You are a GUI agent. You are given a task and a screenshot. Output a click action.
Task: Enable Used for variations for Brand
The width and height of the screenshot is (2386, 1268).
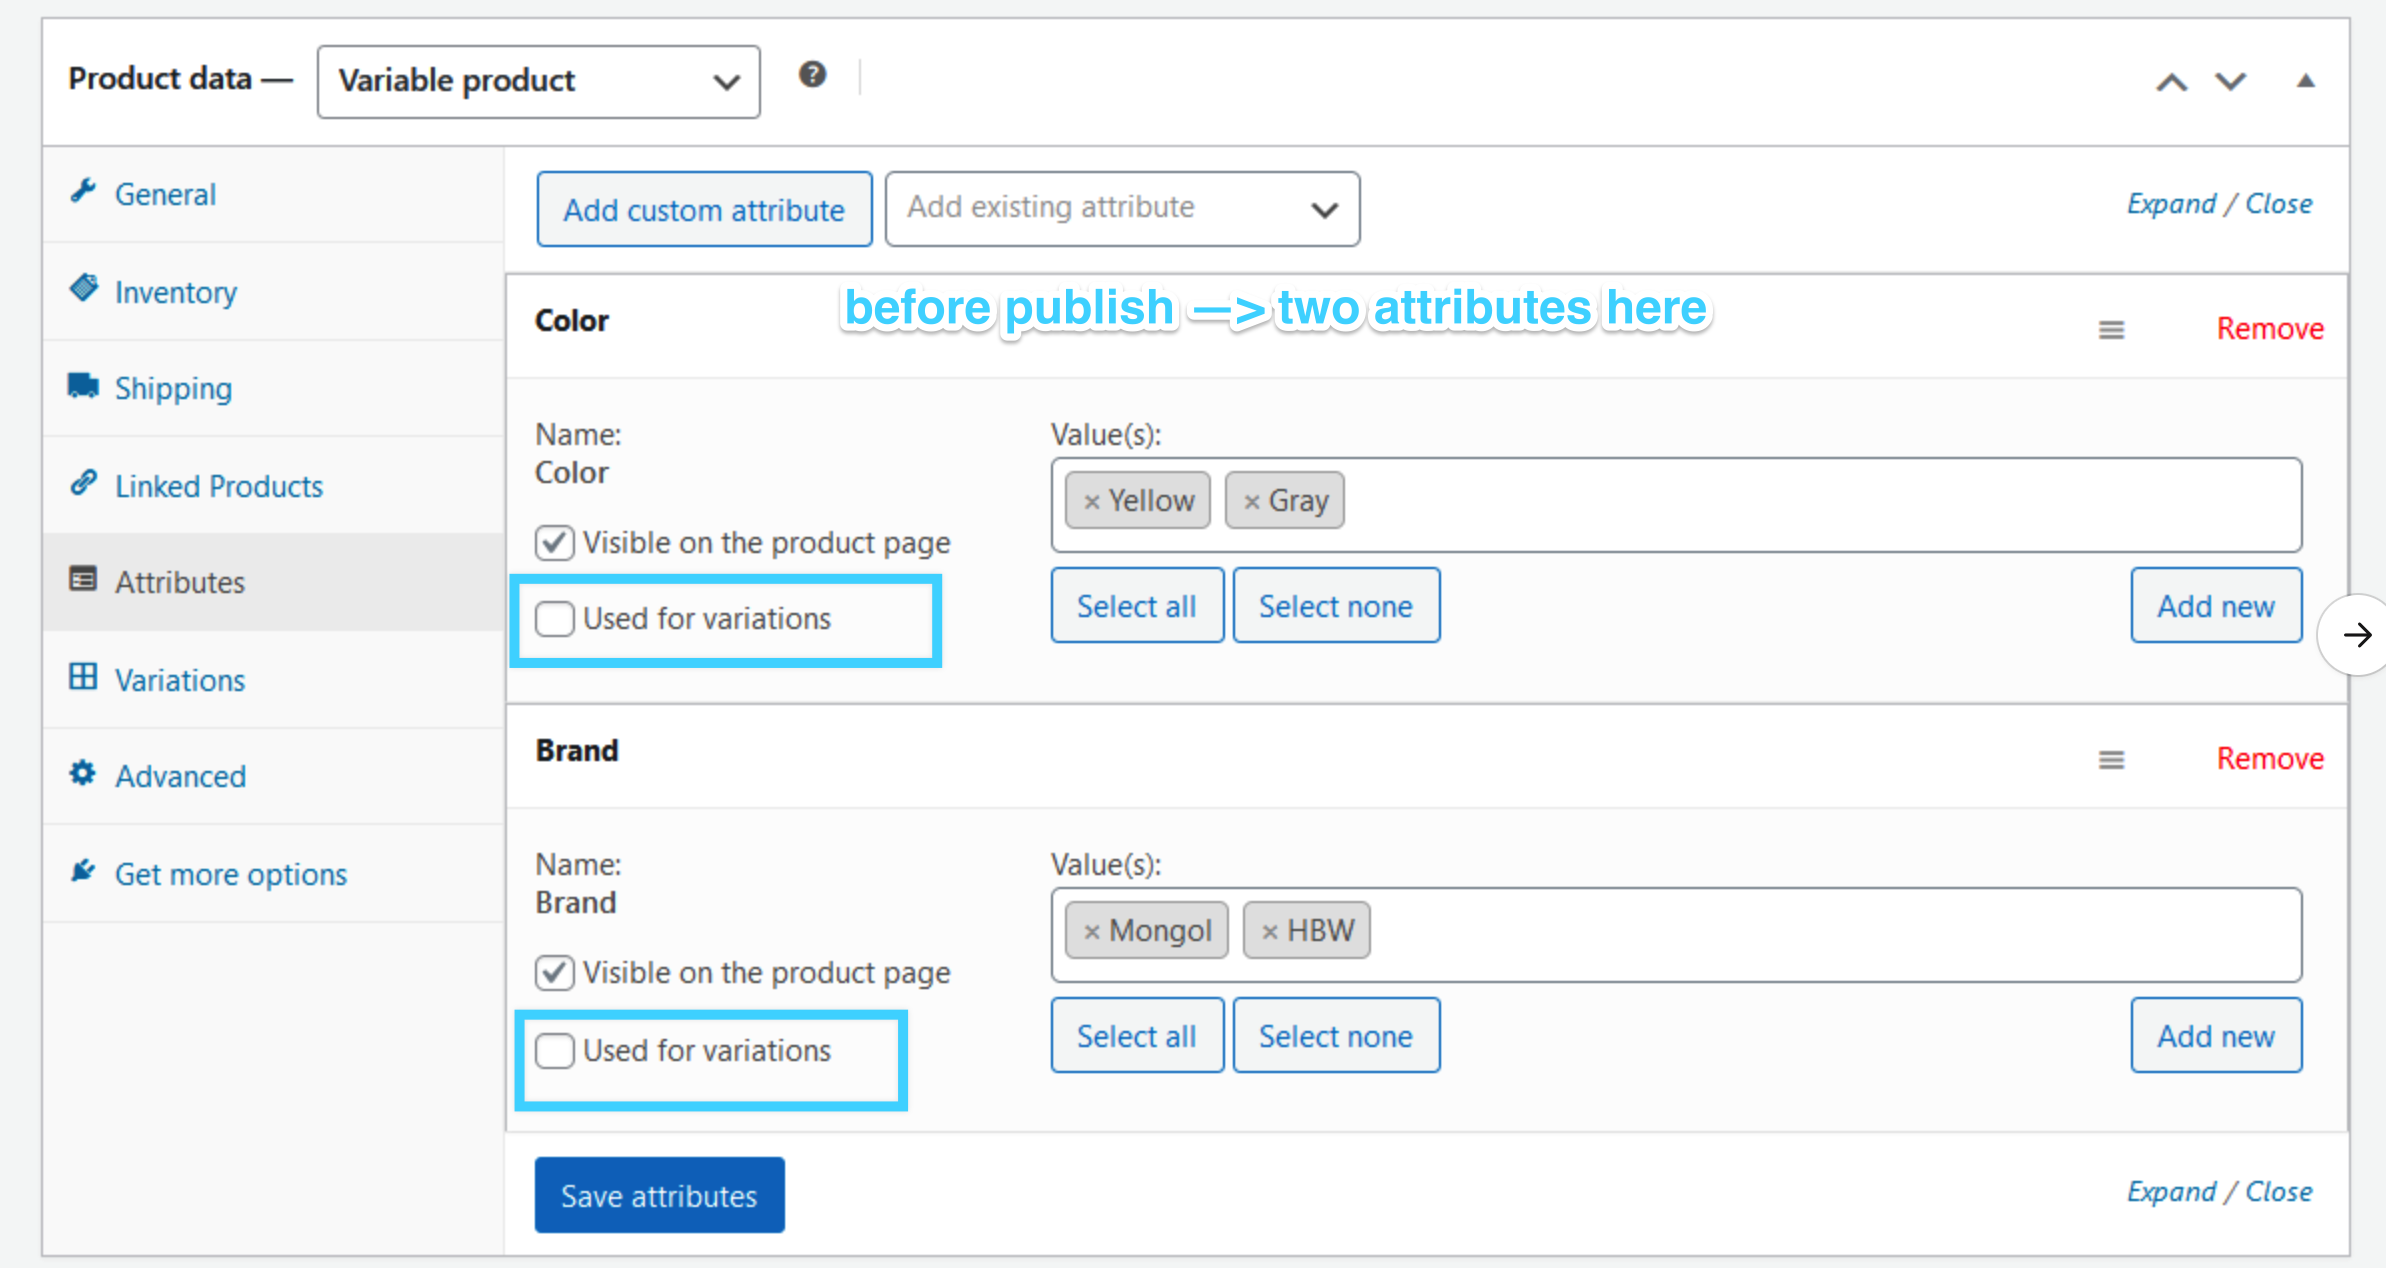pyautogui.click(x=556, y=1051)
